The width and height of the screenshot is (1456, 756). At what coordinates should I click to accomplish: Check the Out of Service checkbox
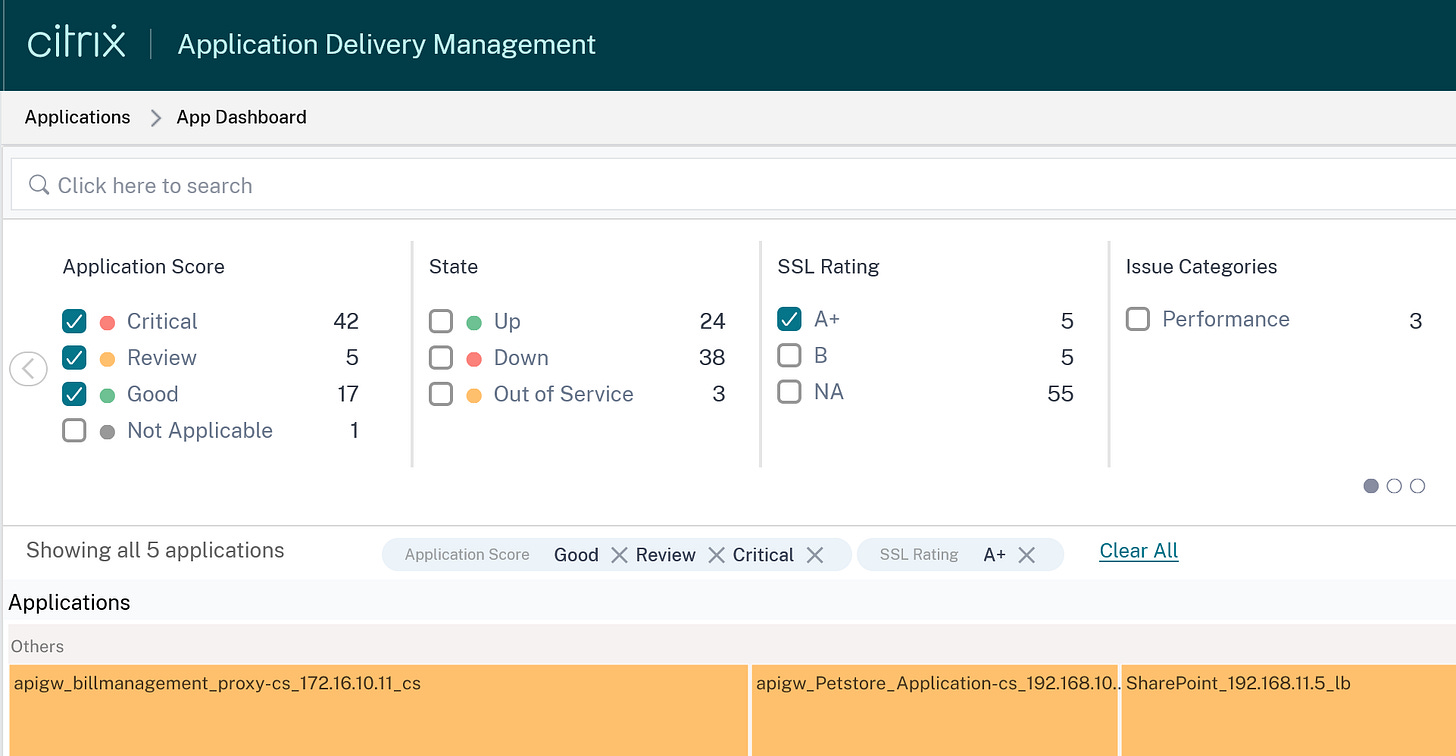coord(441,394)
